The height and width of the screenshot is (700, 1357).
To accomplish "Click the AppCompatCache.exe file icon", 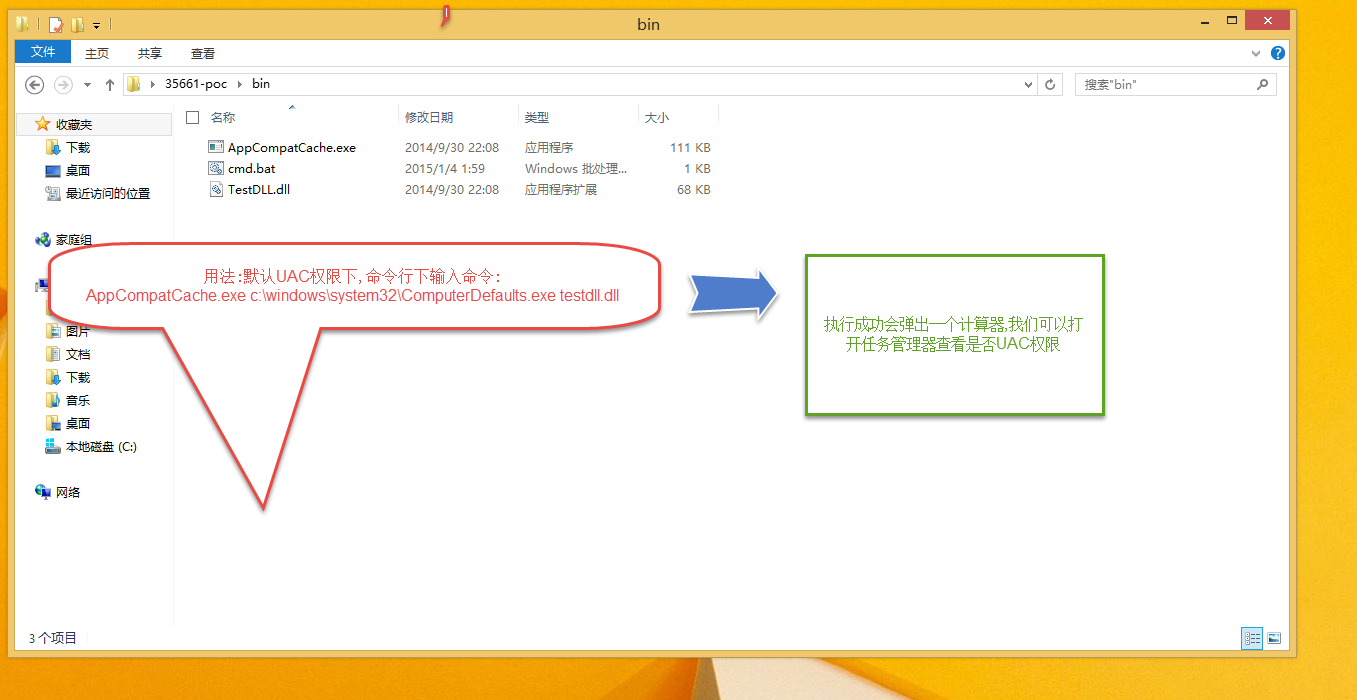I will [216, 147].
